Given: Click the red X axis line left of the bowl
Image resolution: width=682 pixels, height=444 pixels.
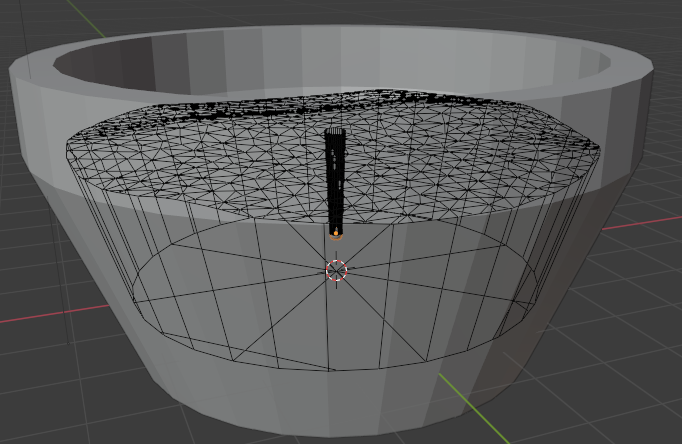Looking at the screenshot, I should pyautogui.click(x=40, y=318).
